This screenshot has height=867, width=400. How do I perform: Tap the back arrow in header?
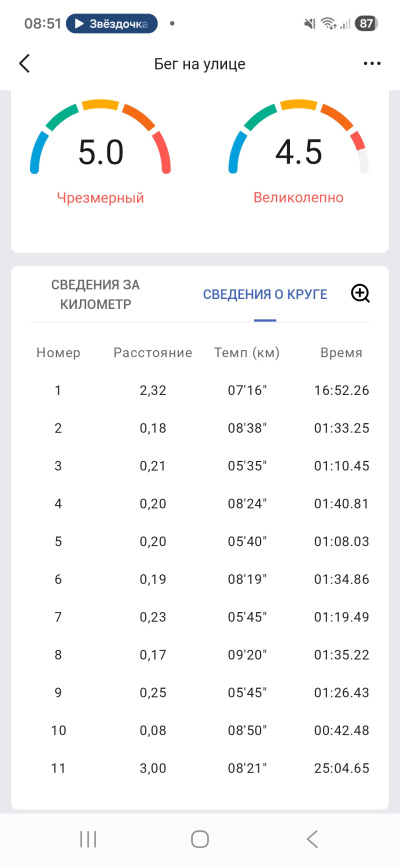point(24,64)
